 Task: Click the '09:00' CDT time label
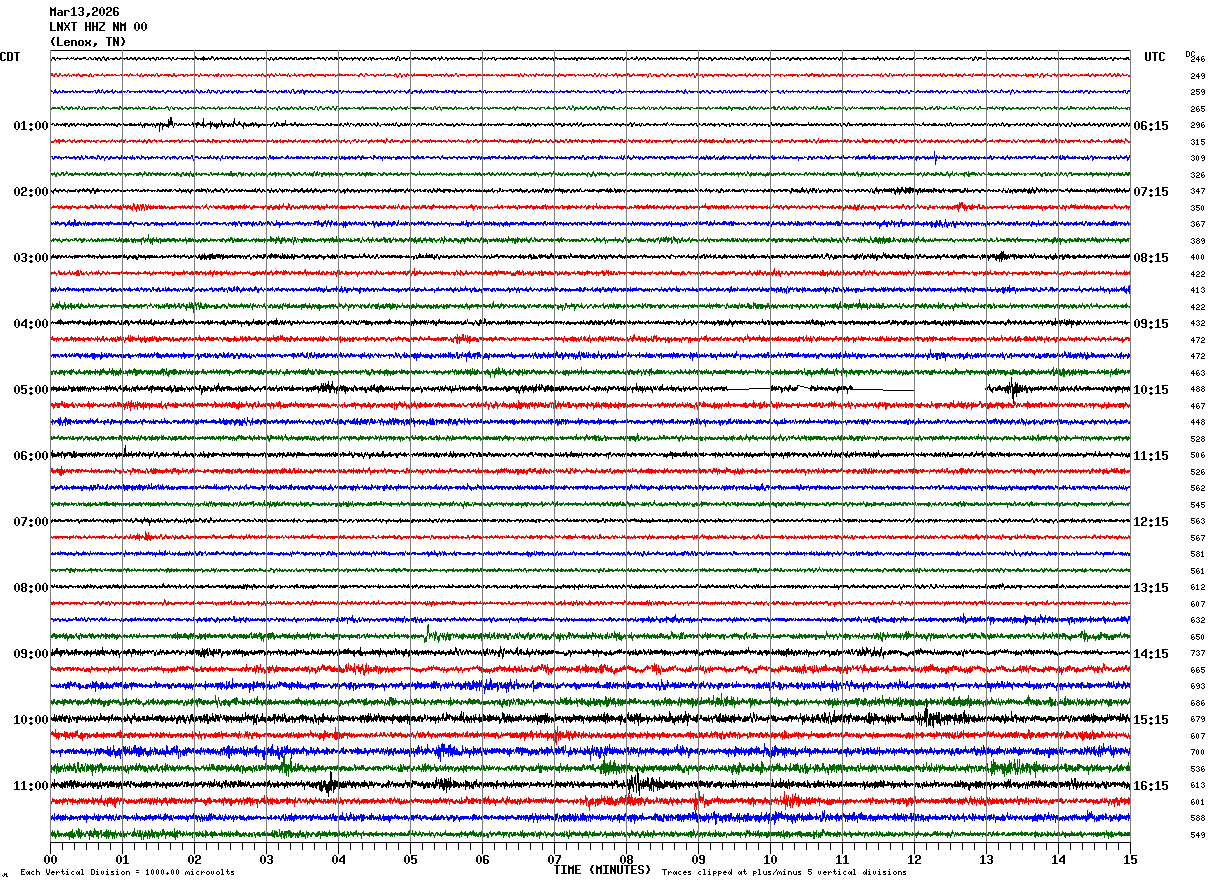pyautogui.click(x=31, y=654)
